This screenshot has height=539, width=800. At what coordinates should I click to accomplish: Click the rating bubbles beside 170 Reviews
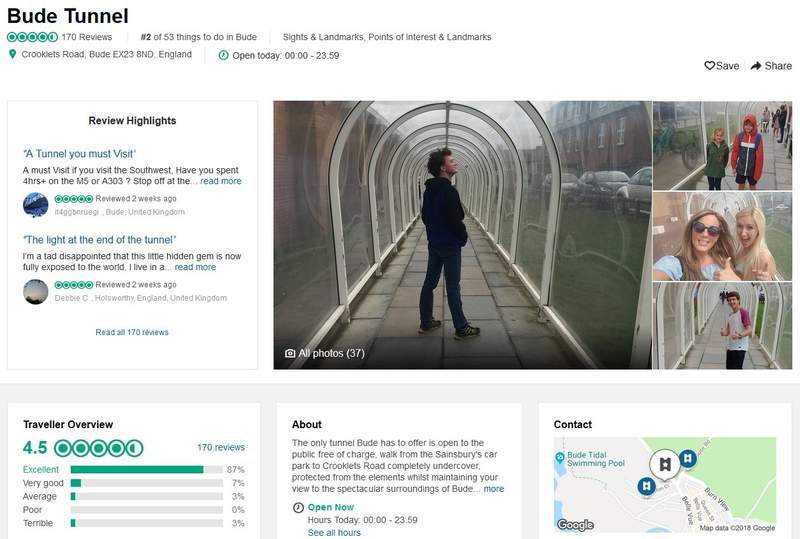32,37
